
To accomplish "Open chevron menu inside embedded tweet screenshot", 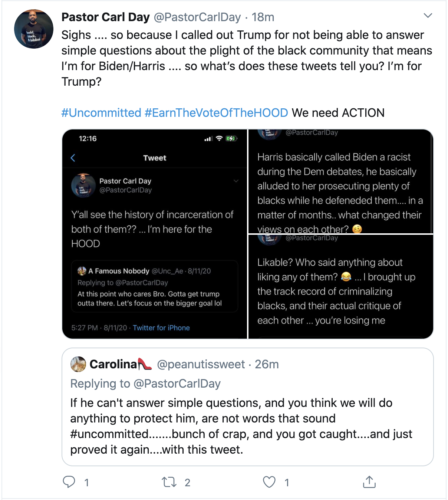I will pyautogui.click(x=236, y=181).
